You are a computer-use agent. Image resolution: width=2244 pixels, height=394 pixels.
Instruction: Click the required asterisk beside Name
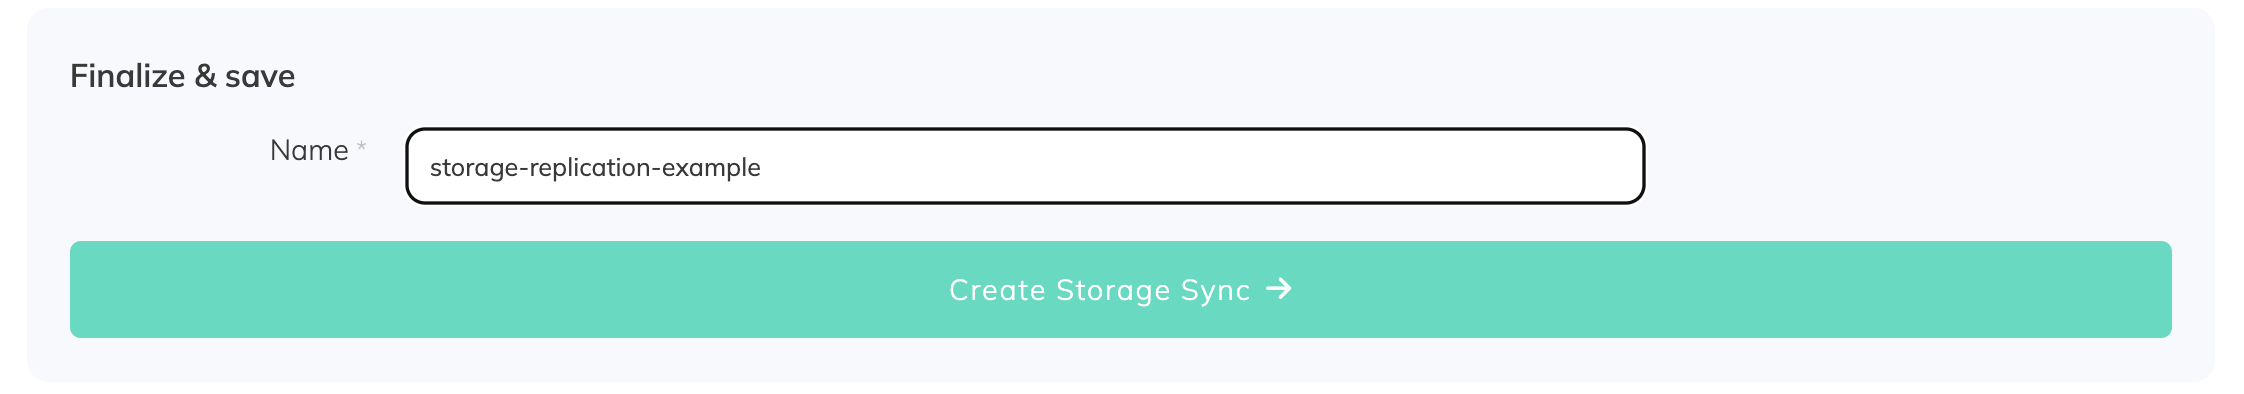[x=361, y=147]
